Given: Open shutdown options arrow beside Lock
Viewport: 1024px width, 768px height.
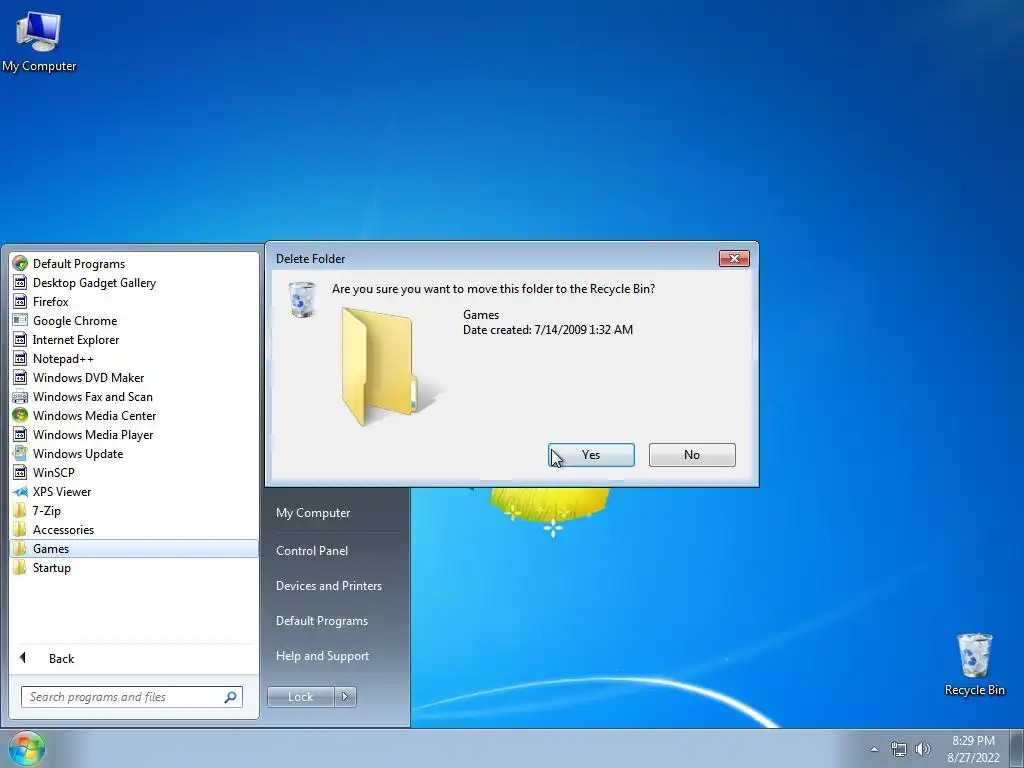Looking at the screenshot, I should [x=345, y=697].
